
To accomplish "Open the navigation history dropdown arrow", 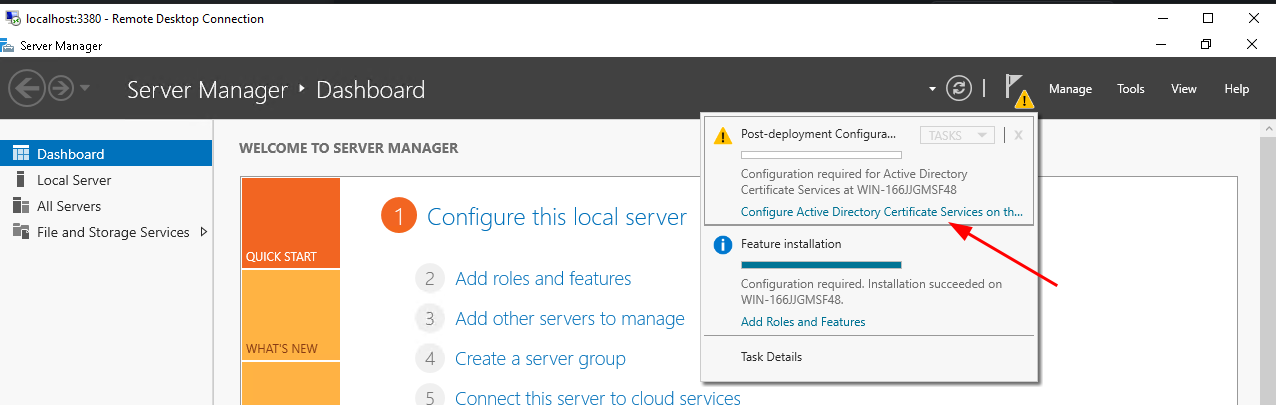I will click(85, 89).
